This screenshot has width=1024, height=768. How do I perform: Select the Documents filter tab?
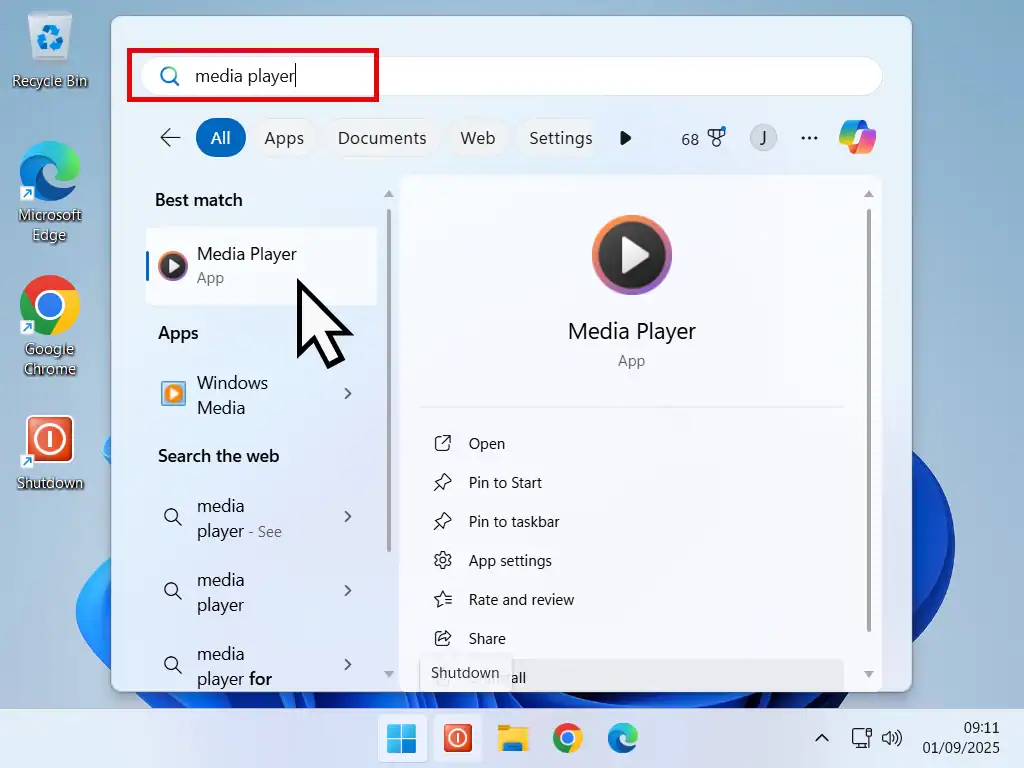tap(382, 138)
